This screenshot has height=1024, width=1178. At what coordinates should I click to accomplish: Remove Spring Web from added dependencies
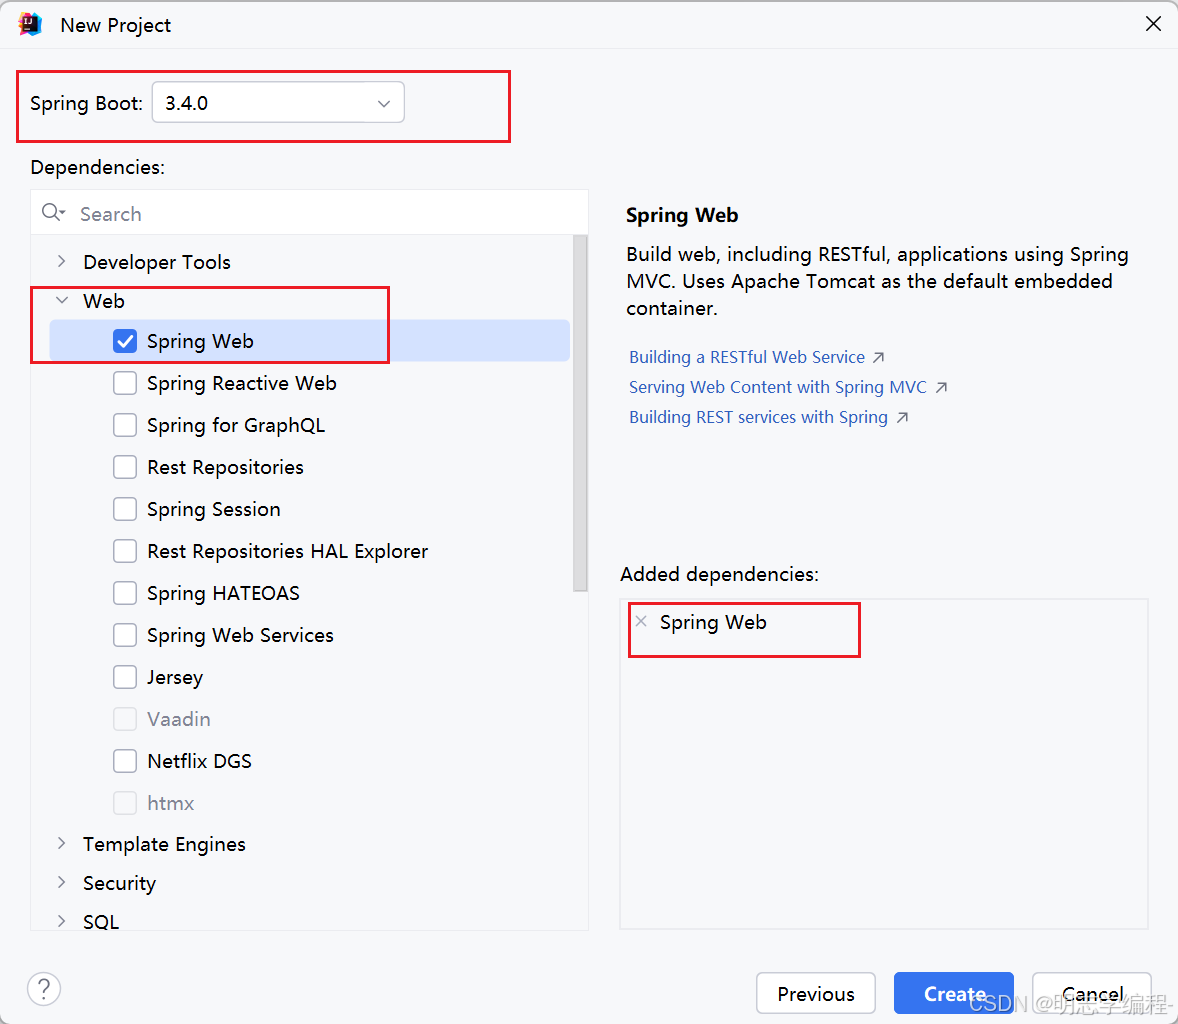point(641,622)
